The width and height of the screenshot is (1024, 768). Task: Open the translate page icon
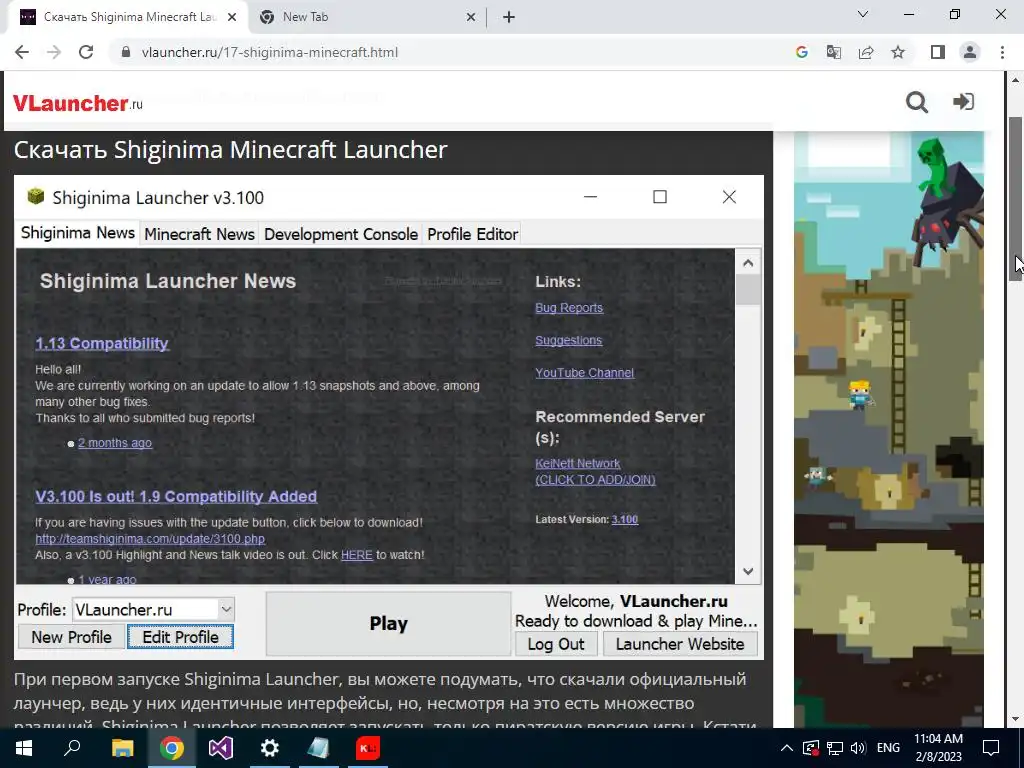pos(833,52)
